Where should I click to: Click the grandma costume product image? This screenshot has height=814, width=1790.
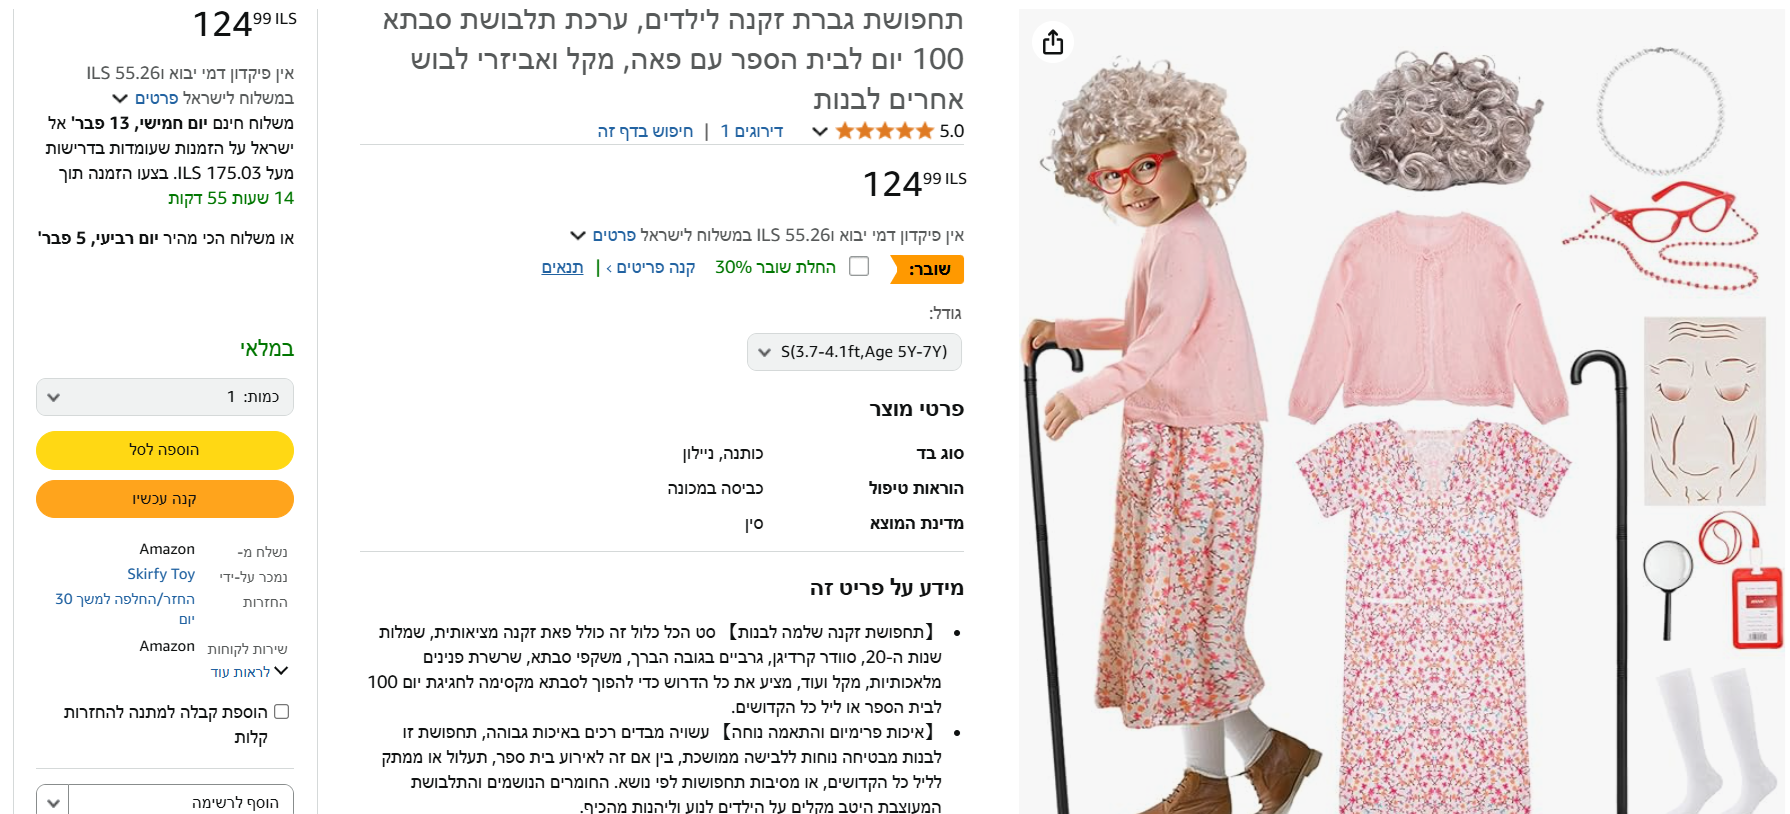point(1401,412)
